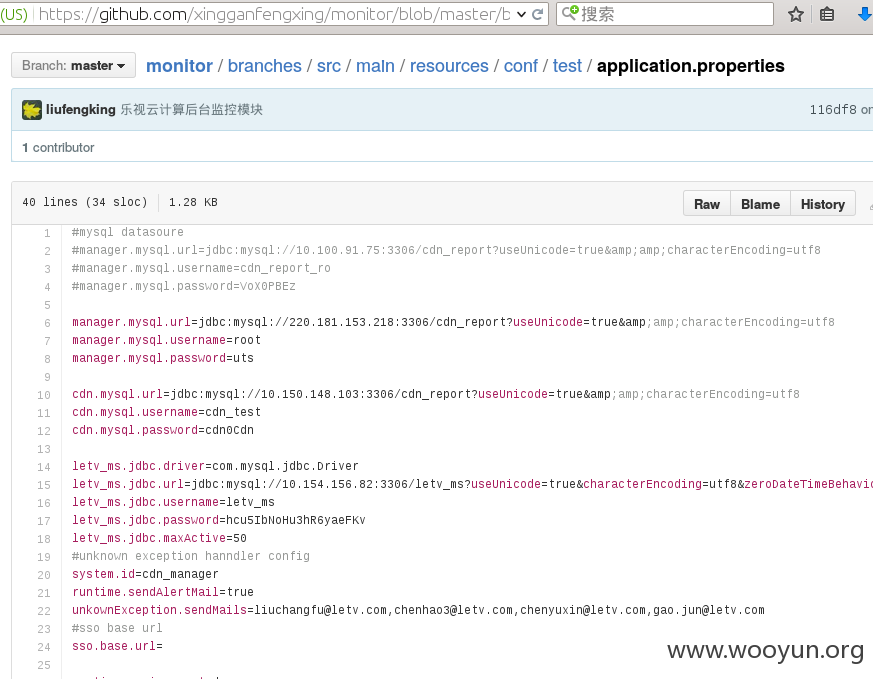This screenshot has height=679, width=873.
Task: Click the Blame button
Action: tap(761, 204)
